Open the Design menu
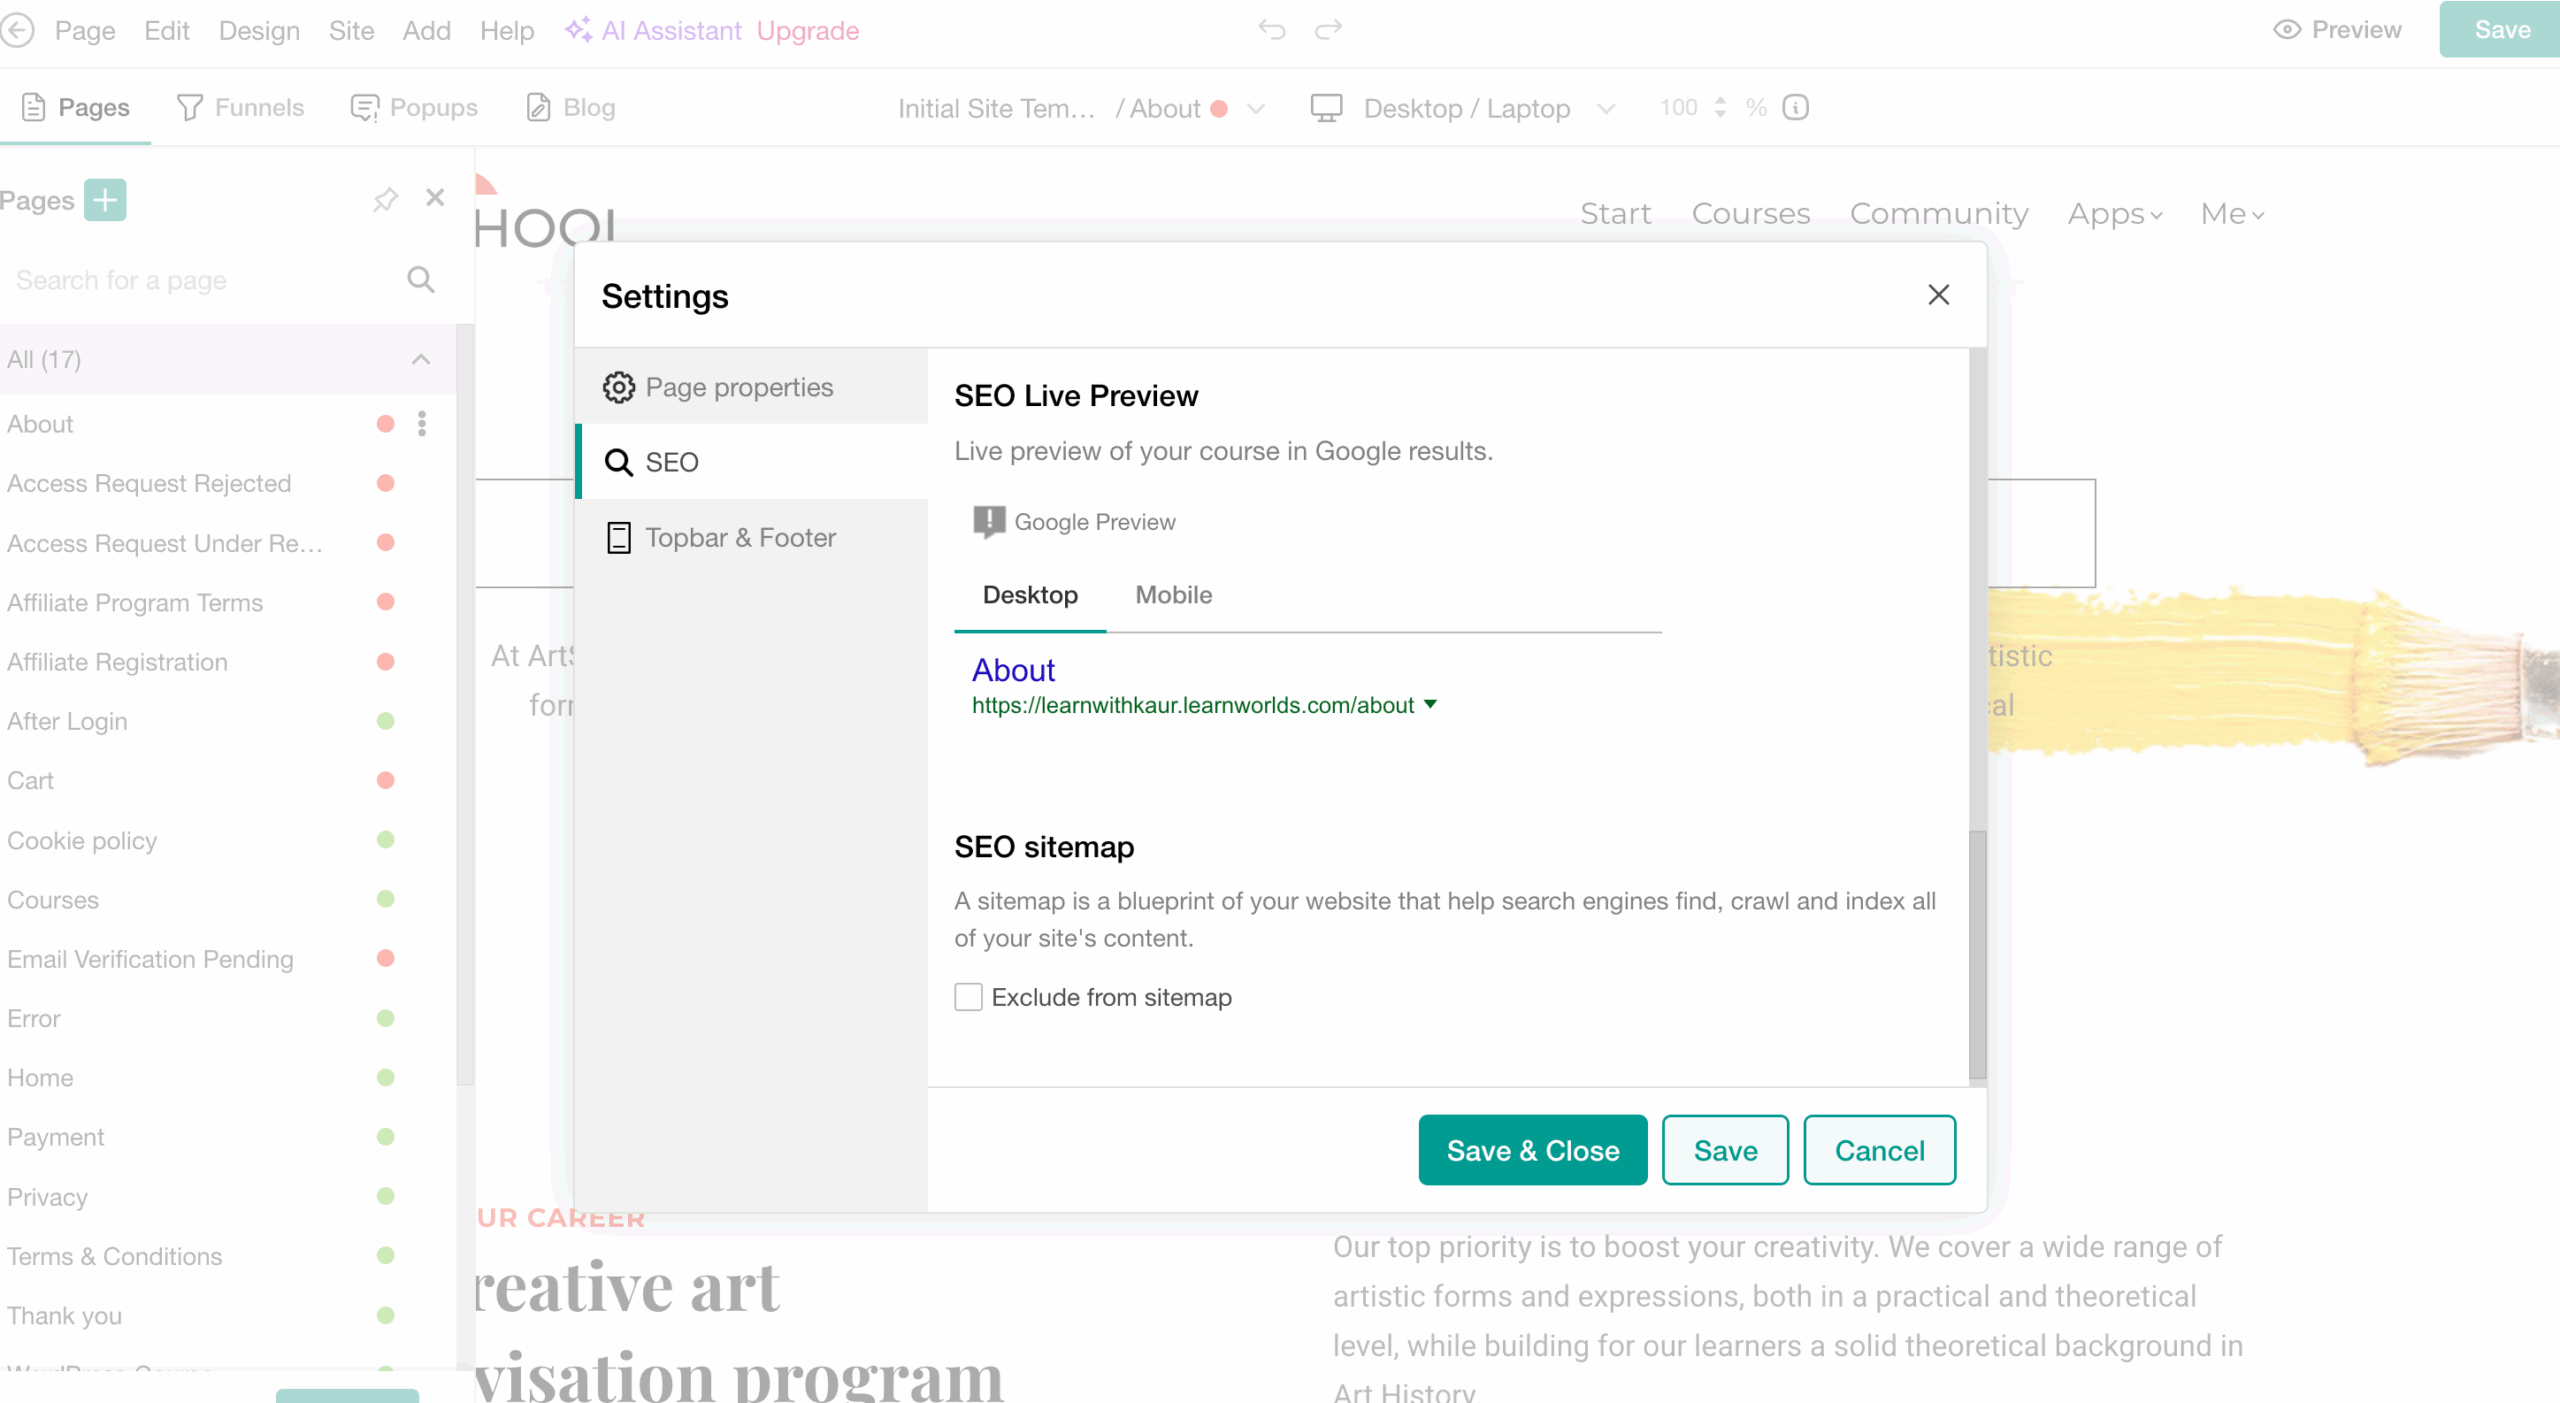This screenshot has width=2560, height=1403. (258, 30)
